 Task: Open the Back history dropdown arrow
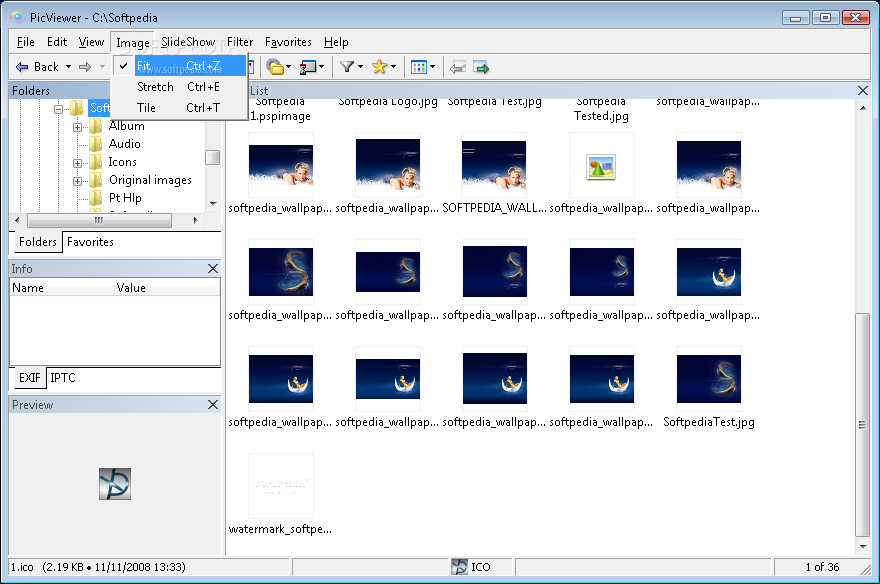coord(68,67)
